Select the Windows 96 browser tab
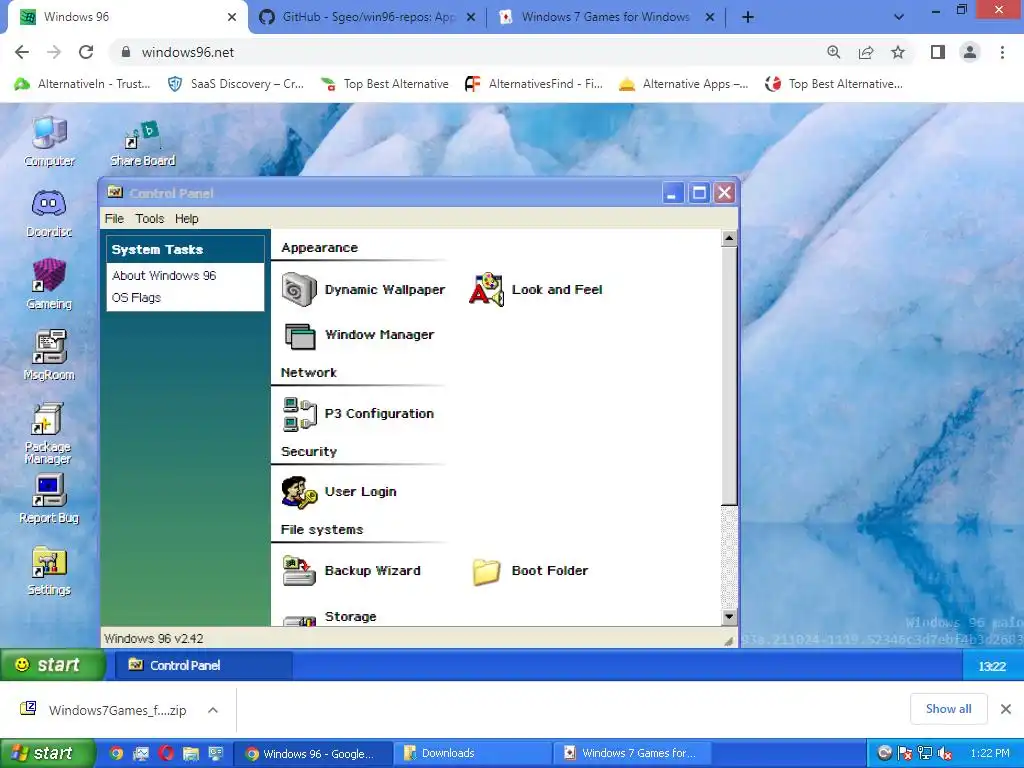1024x768 pixels. click(x=124, y=17)
